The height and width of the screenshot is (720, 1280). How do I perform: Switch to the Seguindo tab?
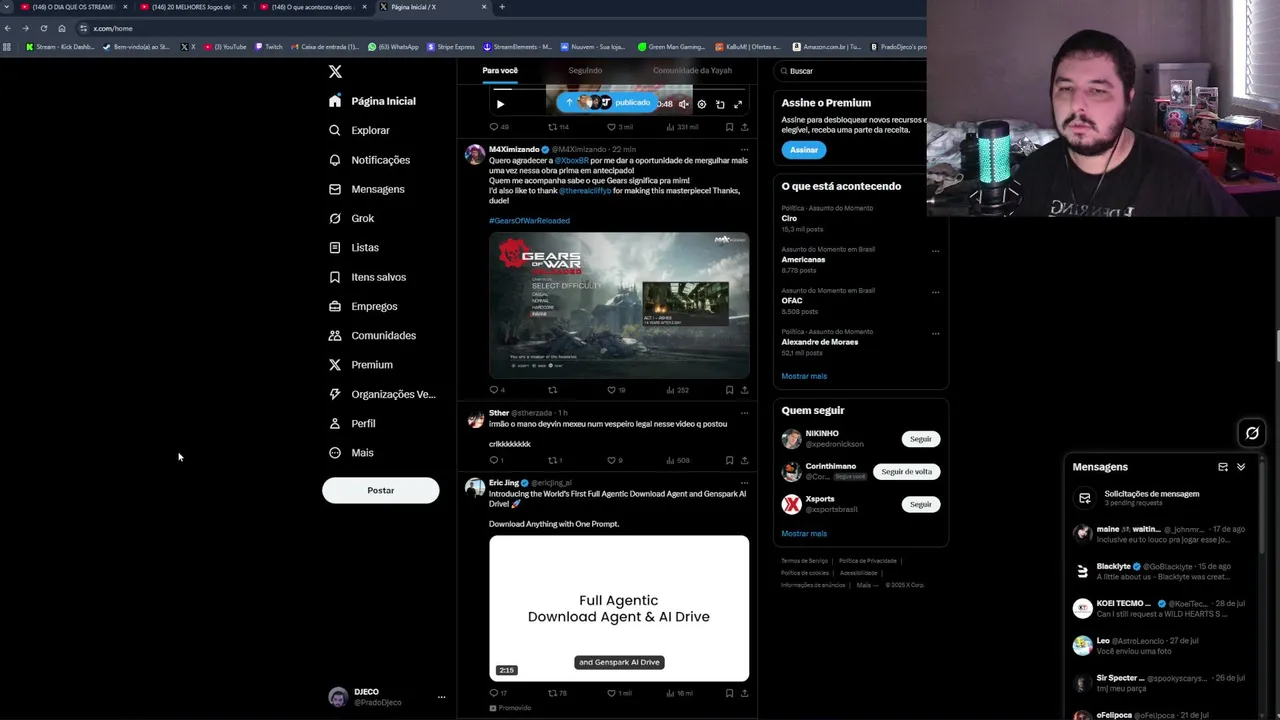pyautogui.click(x=585, y=71)
